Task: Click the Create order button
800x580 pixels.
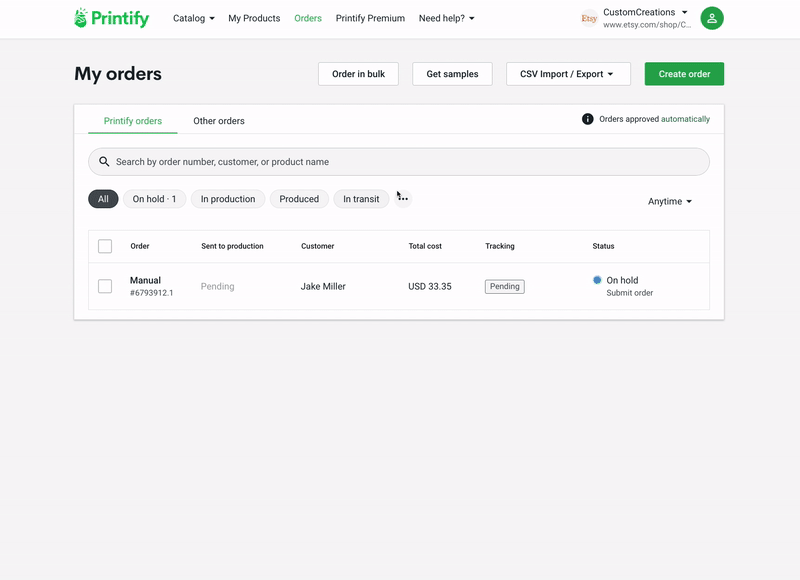Action: tap(684, 73)
